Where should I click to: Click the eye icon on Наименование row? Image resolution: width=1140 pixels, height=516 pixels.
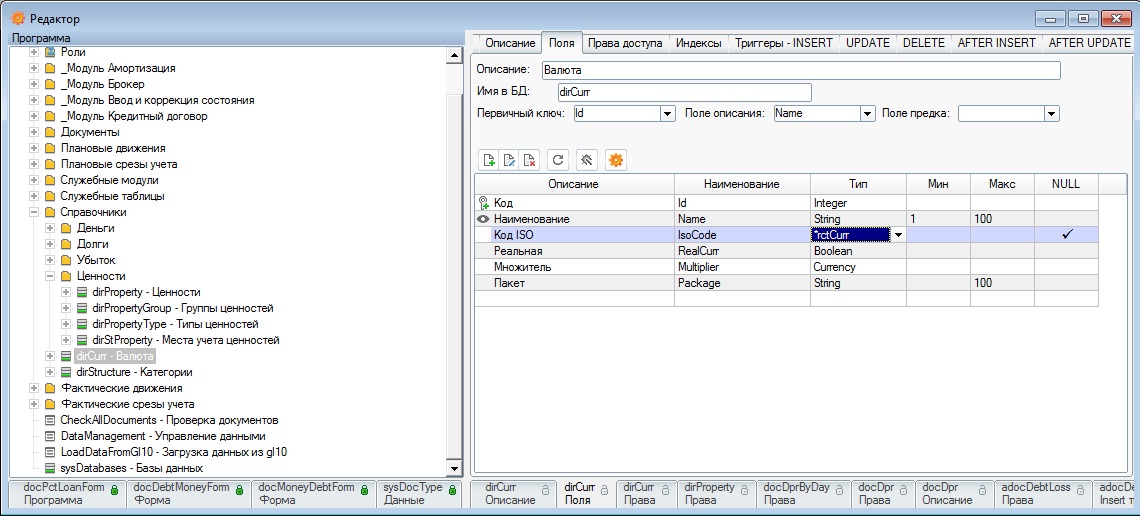point(484,219)
